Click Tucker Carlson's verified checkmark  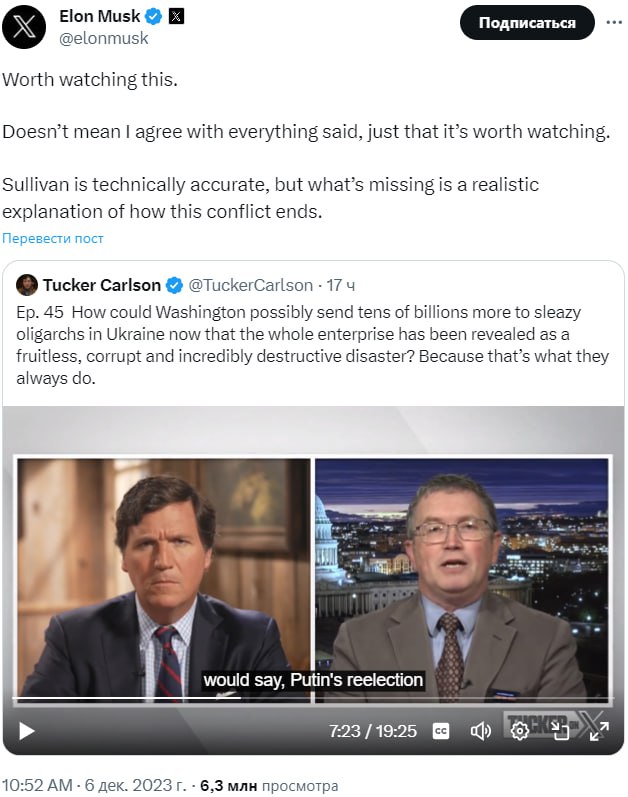click(x=174, y=285)
